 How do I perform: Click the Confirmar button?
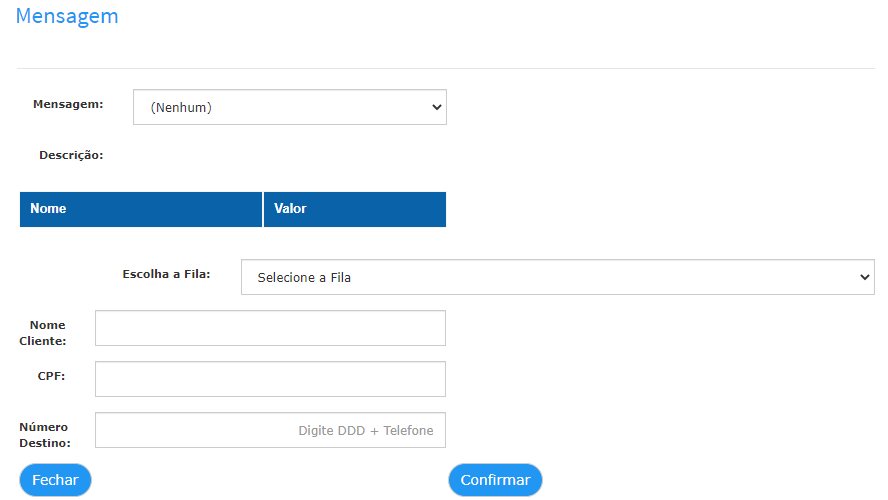pyautogui.click(x=495, y=480)
